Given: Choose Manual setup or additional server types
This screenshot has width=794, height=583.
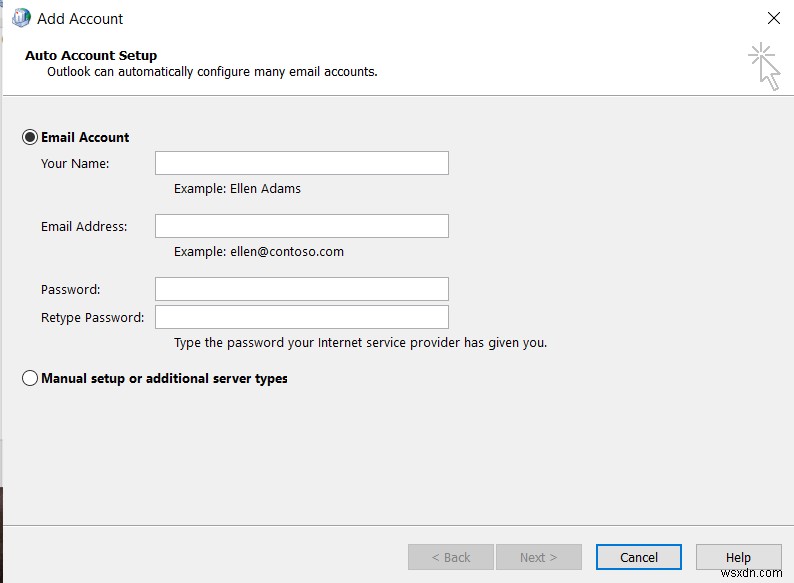Looking at the screenshot, I should (x=30, y=379).
